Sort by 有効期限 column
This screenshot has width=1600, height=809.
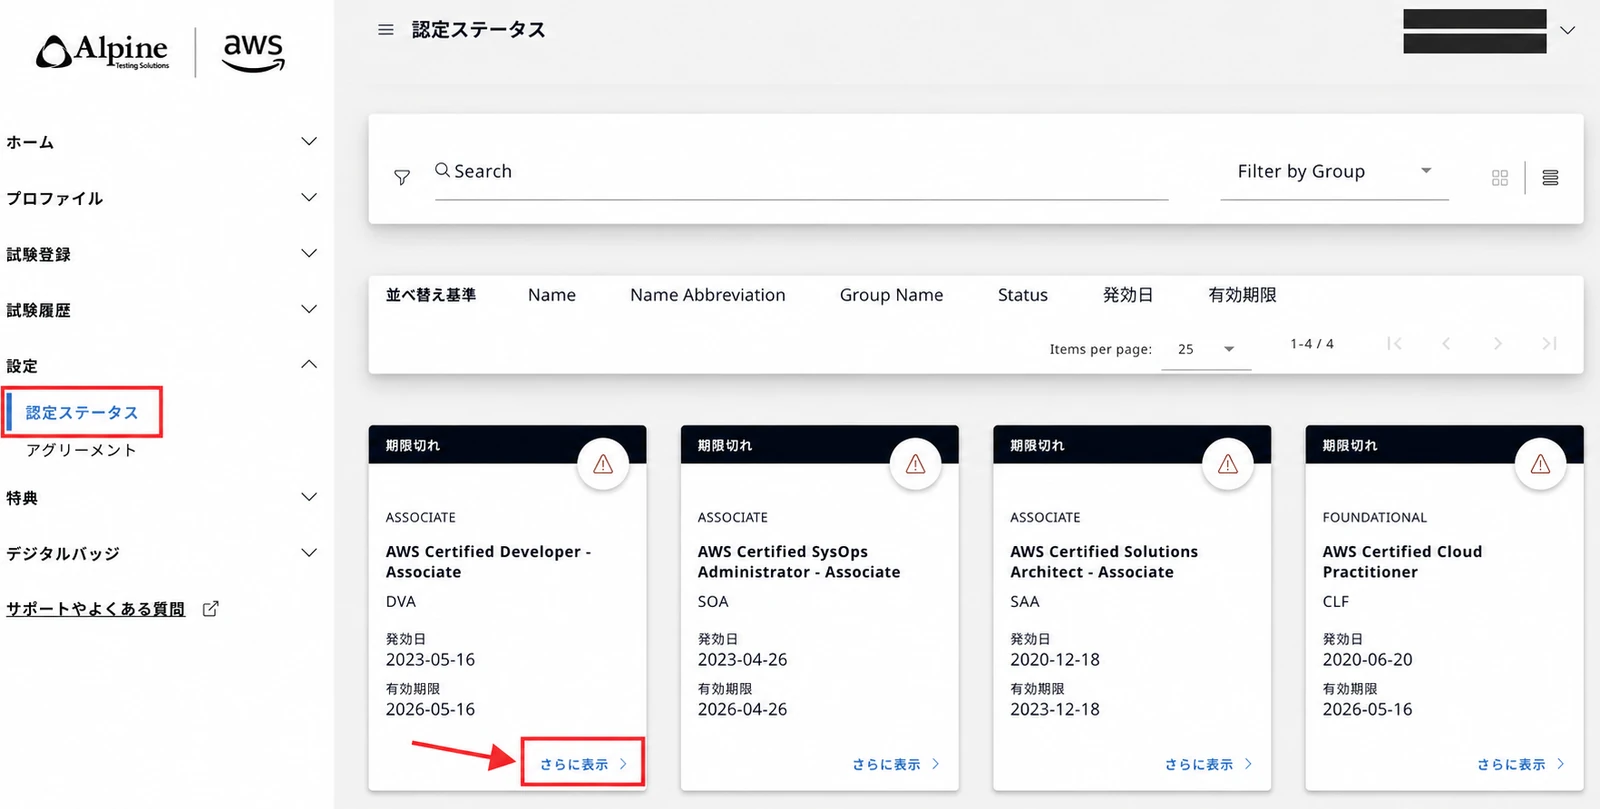coord(1242,295)
